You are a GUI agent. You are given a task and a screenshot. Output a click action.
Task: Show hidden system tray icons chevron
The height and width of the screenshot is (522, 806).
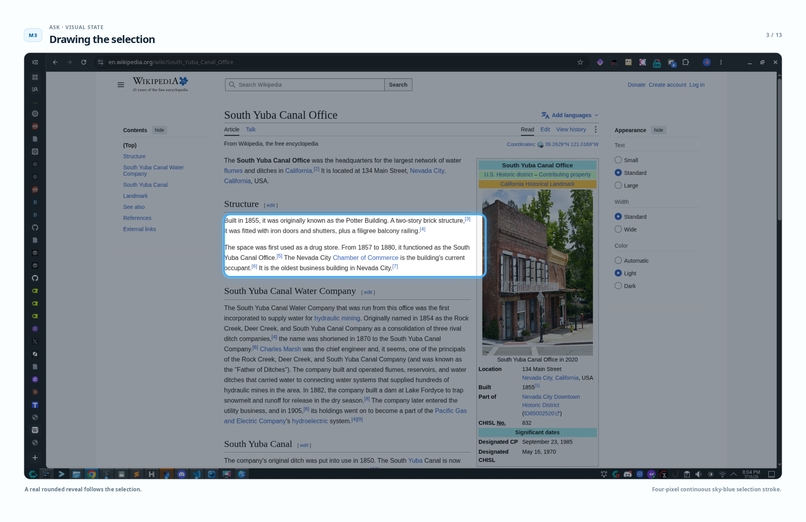click(734, 474)
